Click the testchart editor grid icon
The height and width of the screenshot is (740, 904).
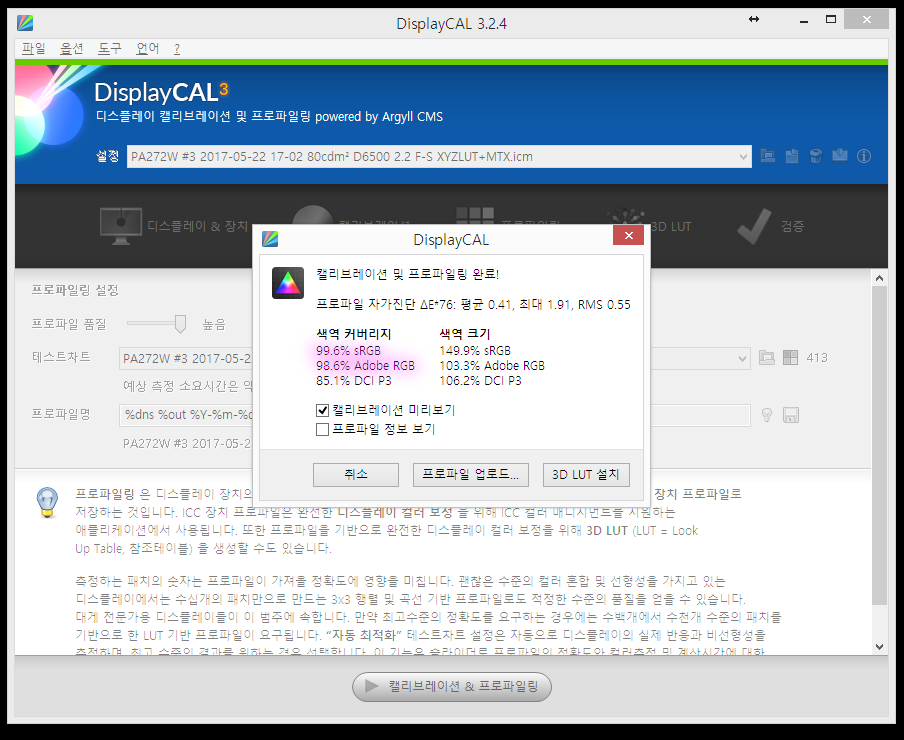(791, 358)
